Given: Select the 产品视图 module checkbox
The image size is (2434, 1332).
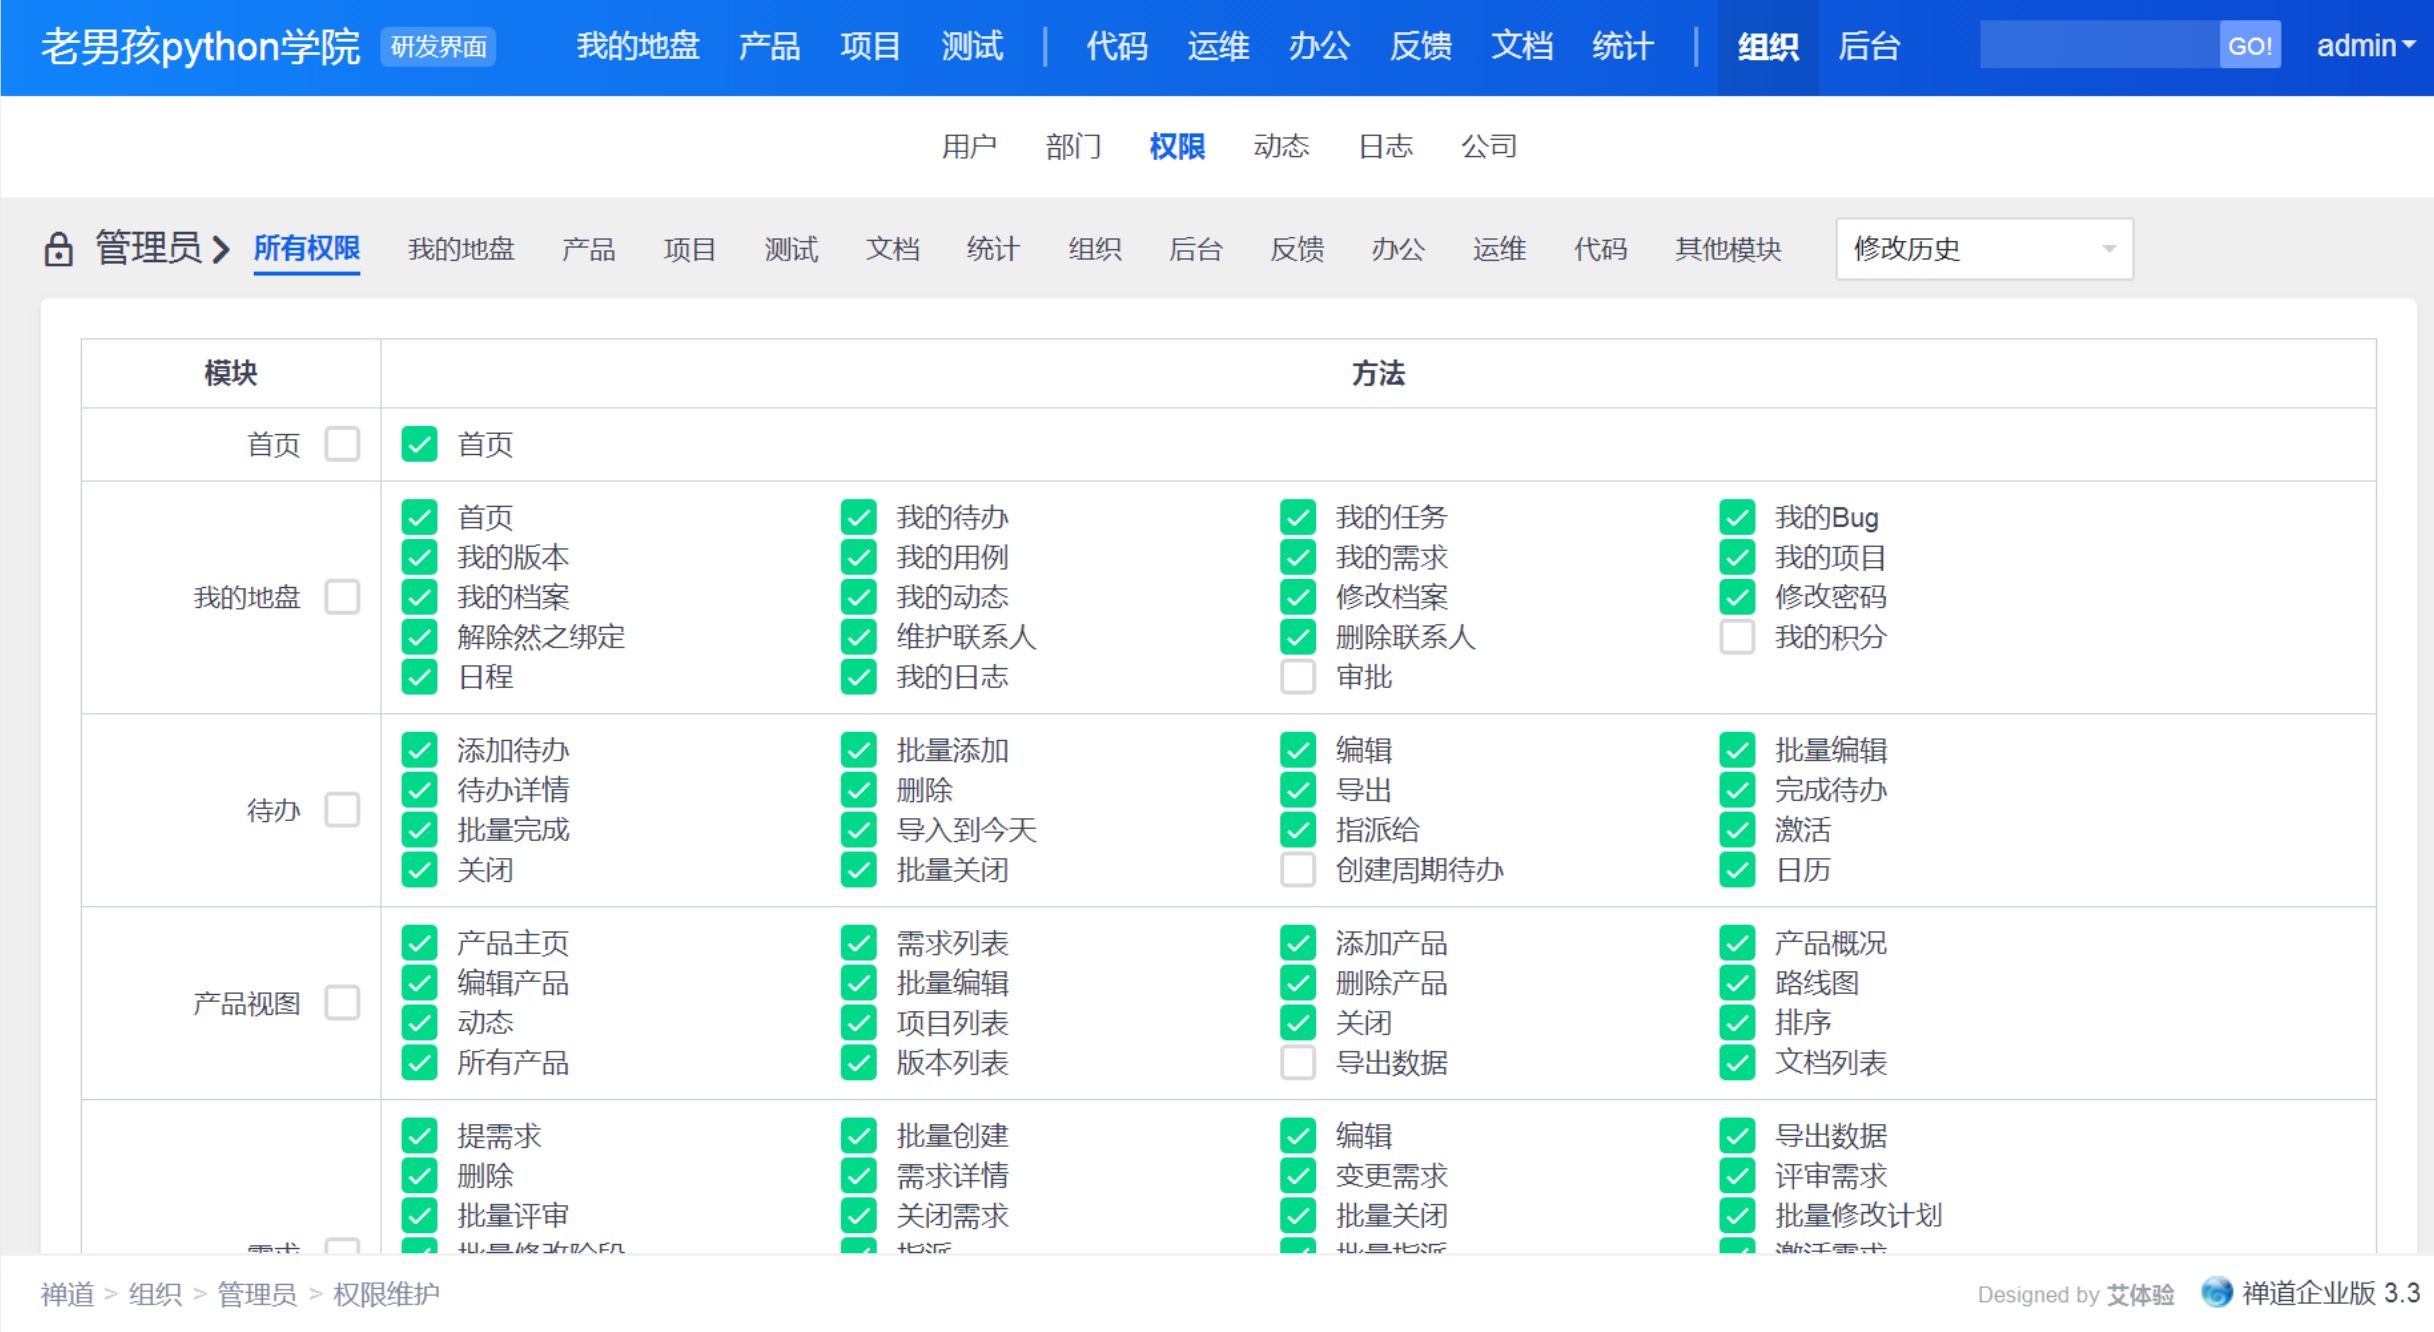Looking at the screenshot, I should [x=342, y=1003].
